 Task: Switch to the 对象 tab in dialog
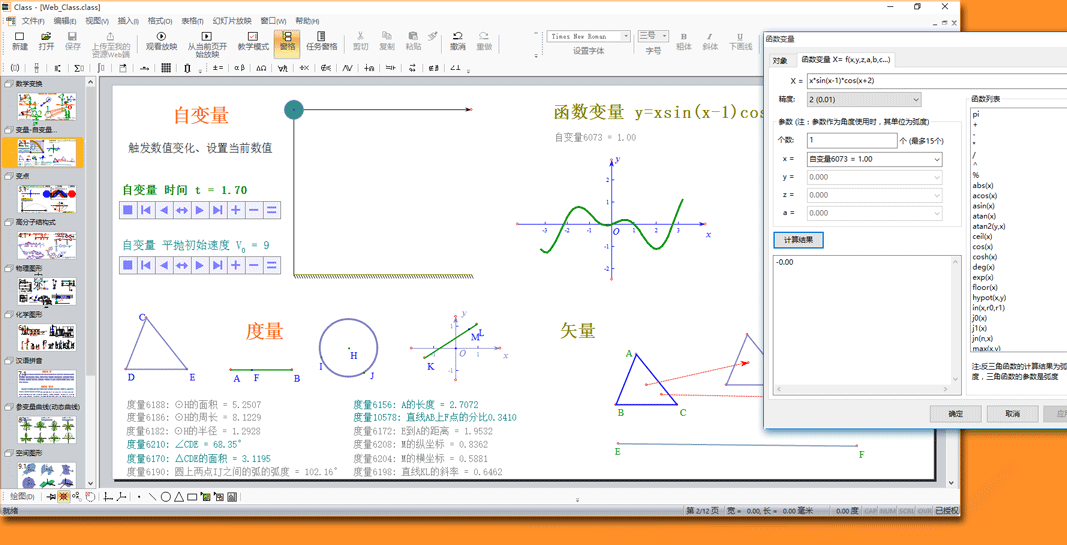(780, 60)
